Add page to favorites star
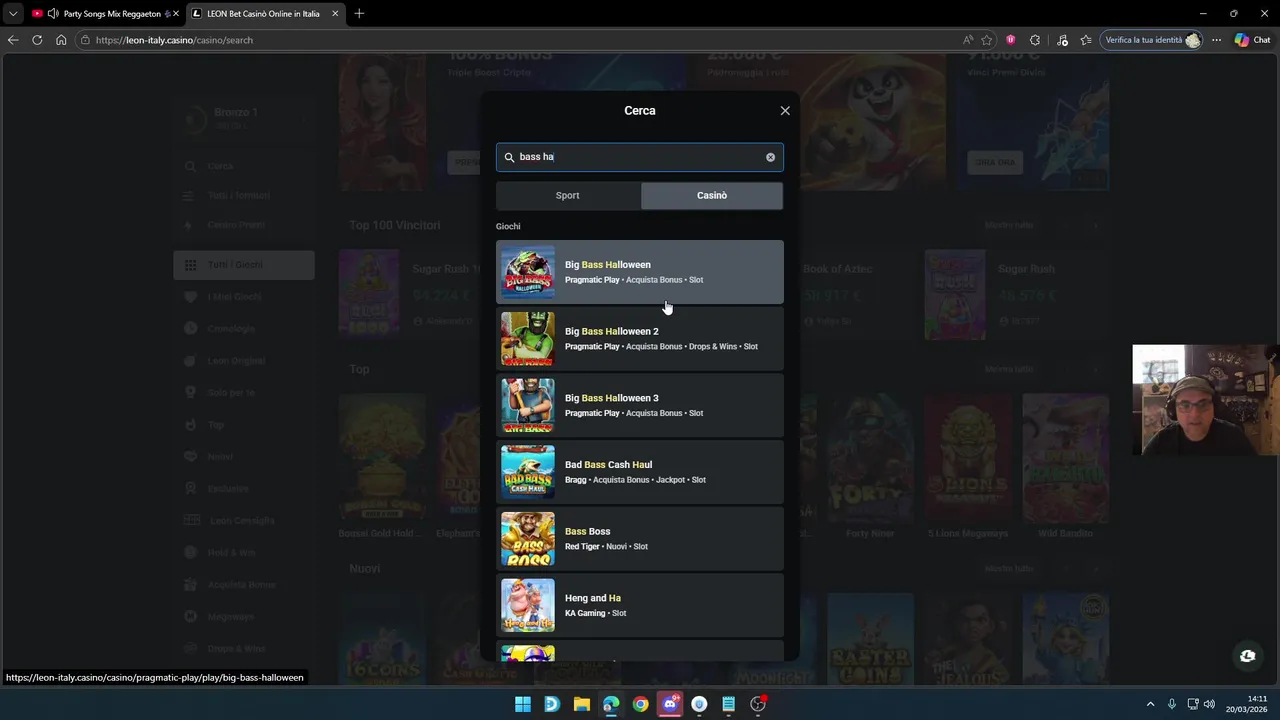This screenshot has height=720, width=1280. [987, 40]
